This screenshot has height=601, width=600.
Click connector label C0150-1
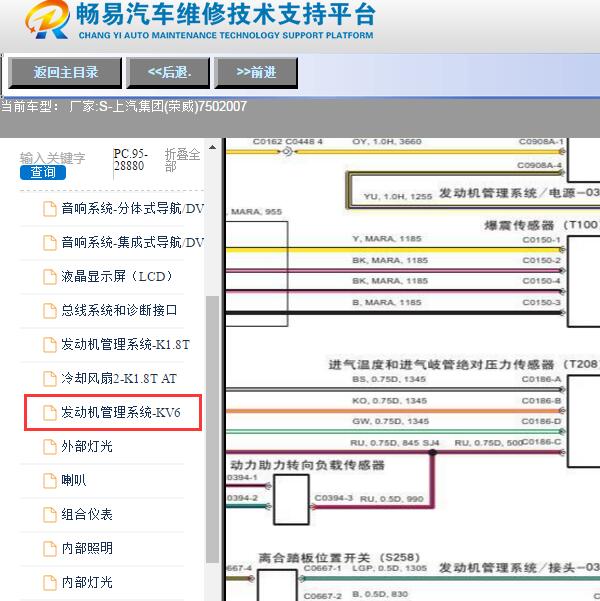click(541, 240)
